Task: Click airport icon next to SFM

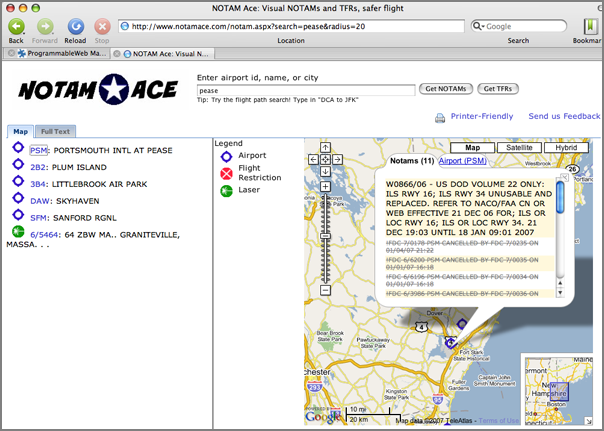Action: 18,215
